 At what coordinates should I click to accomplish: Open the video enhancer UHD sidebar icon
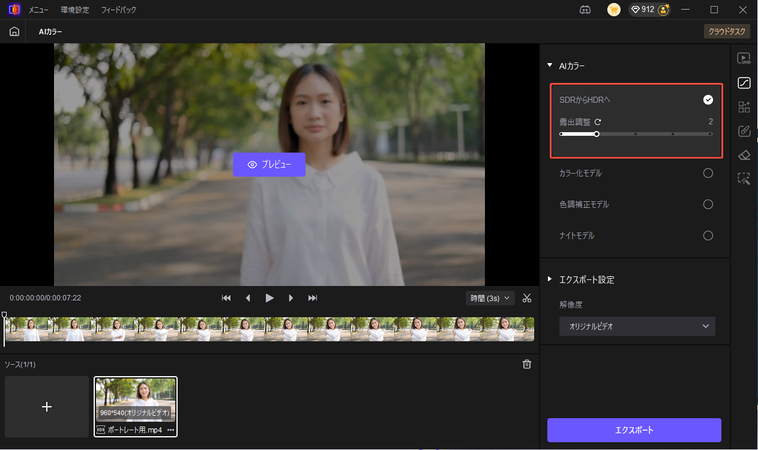(743, 59)
